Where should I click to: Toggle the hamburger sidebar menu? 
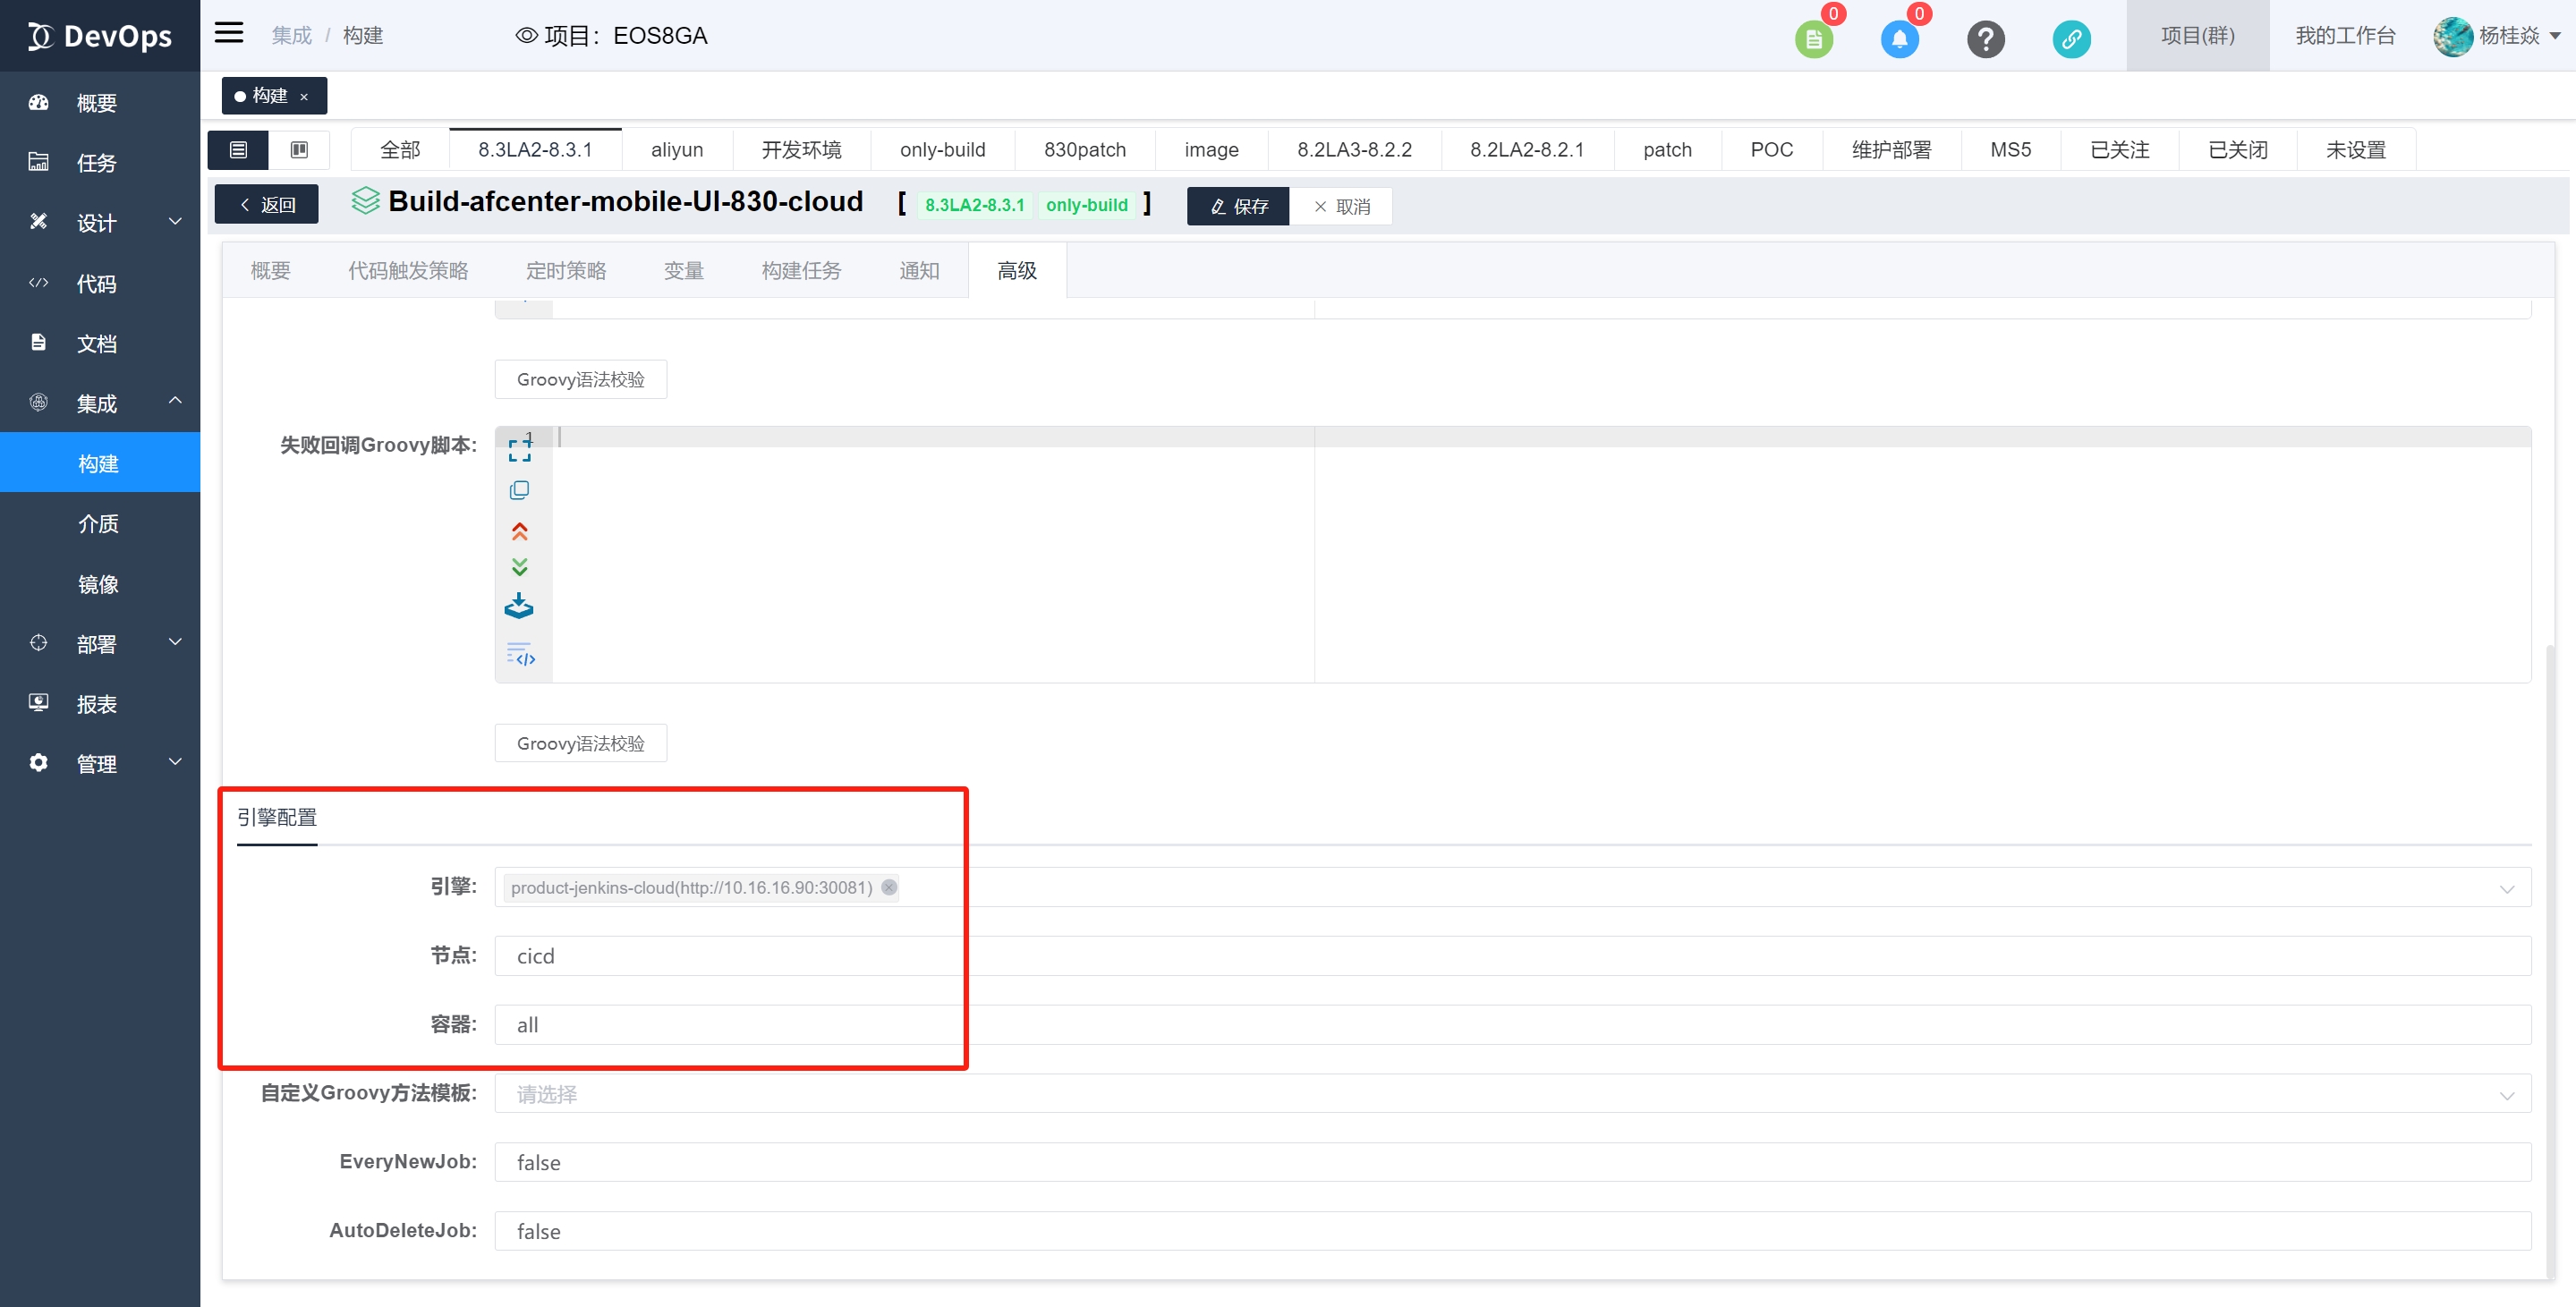(229, 33)
